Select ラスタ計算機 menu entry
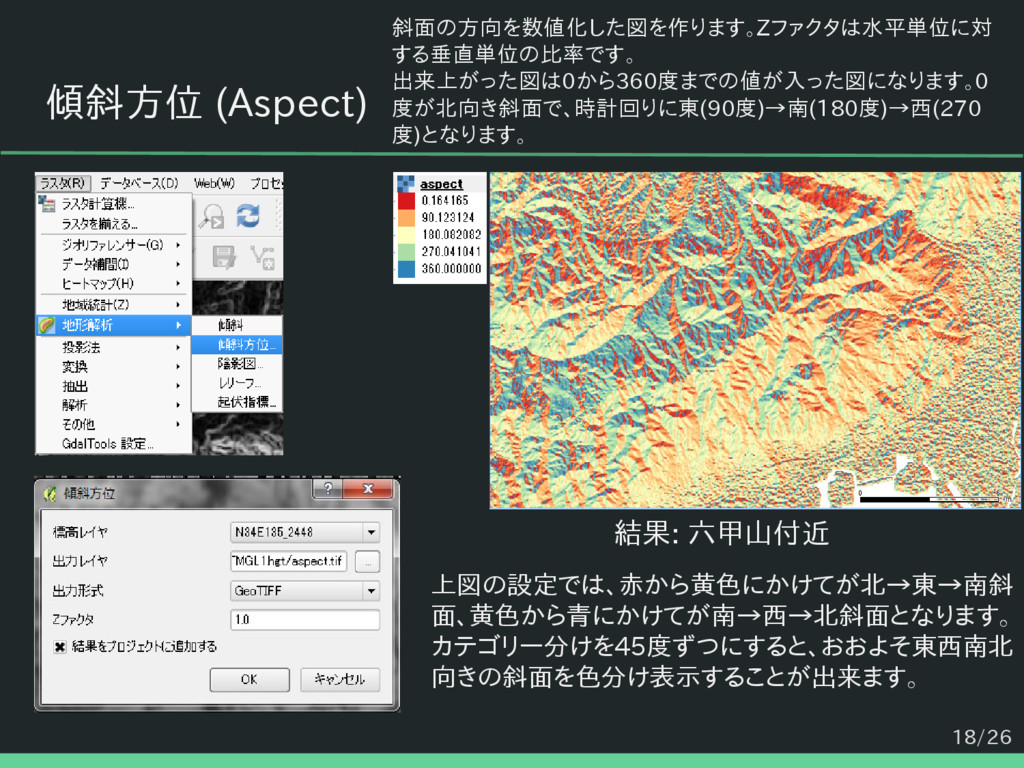 [x=114, y=204]
